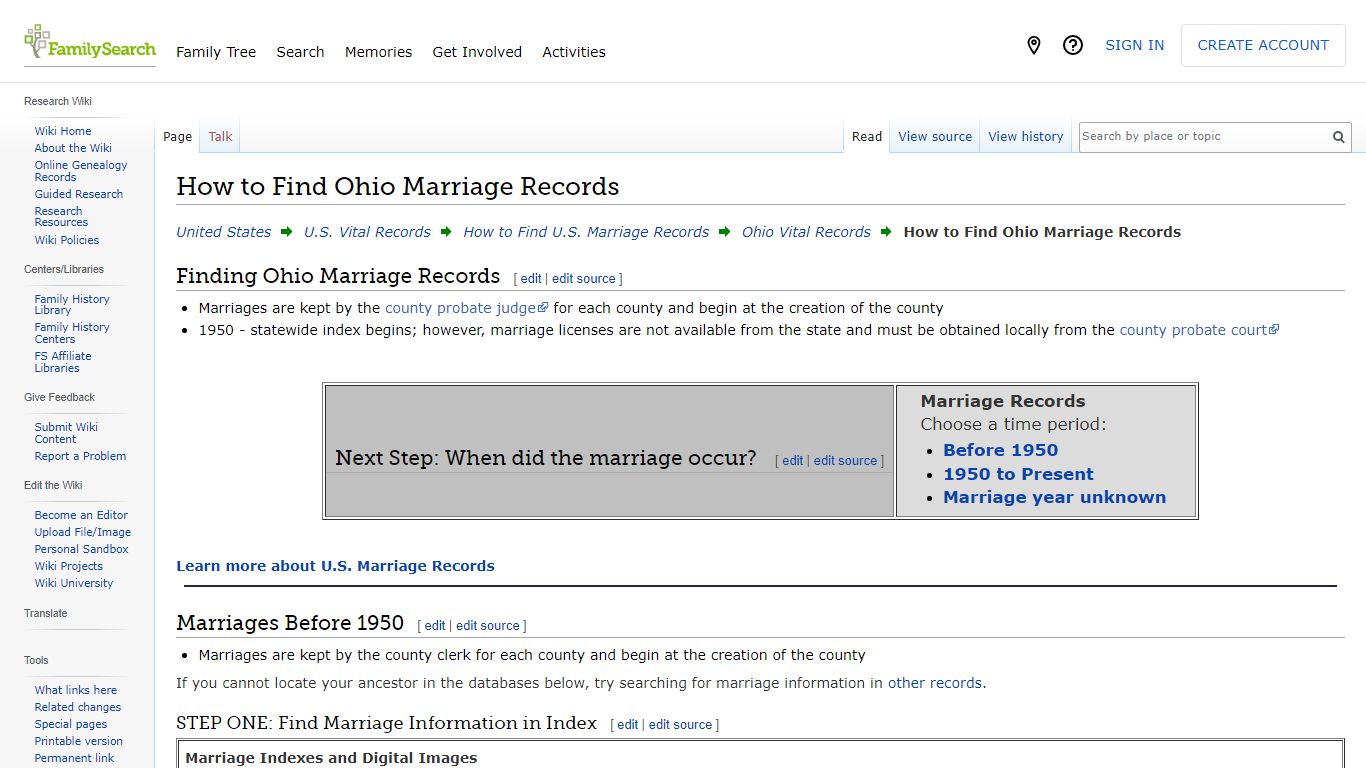Click edit source next to Next Step heading

coord(845,461)
